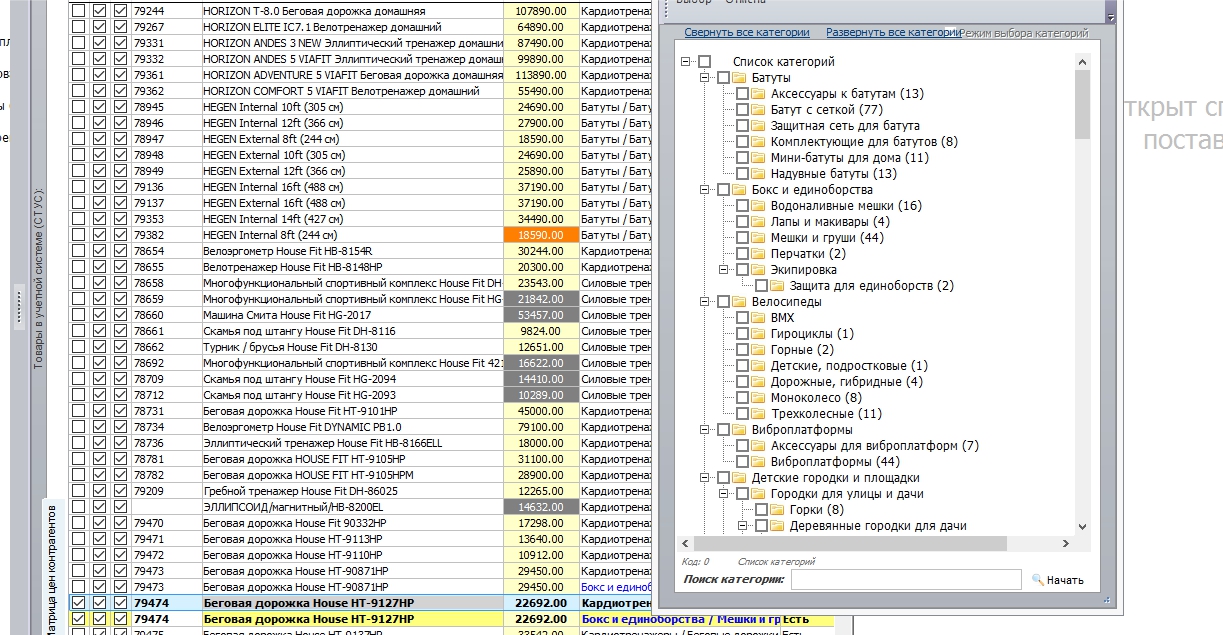The image size is (1223, 635).
Task: Collapse the Список категорий root node
Action: tap(686, 62)
